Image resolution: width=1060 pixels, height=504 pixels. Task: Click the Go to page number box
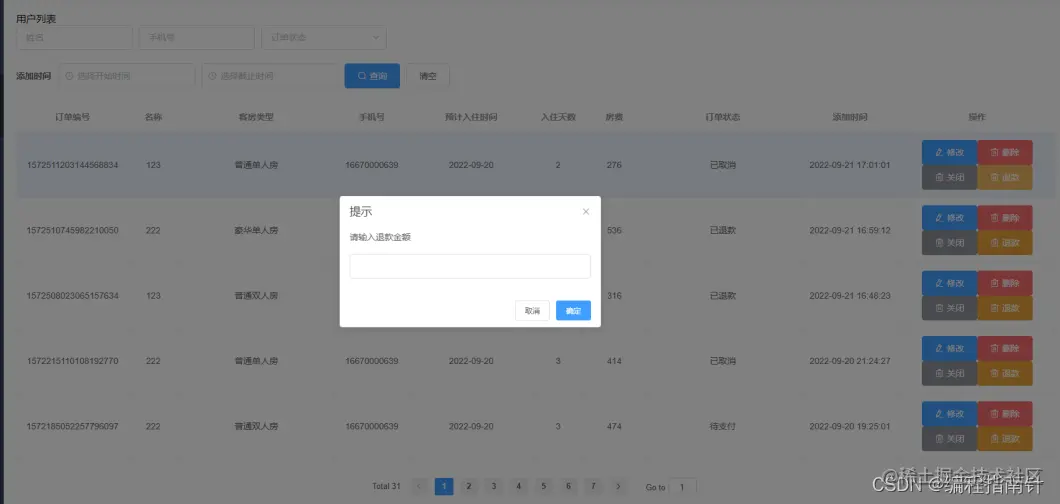(x=682, y=487)
